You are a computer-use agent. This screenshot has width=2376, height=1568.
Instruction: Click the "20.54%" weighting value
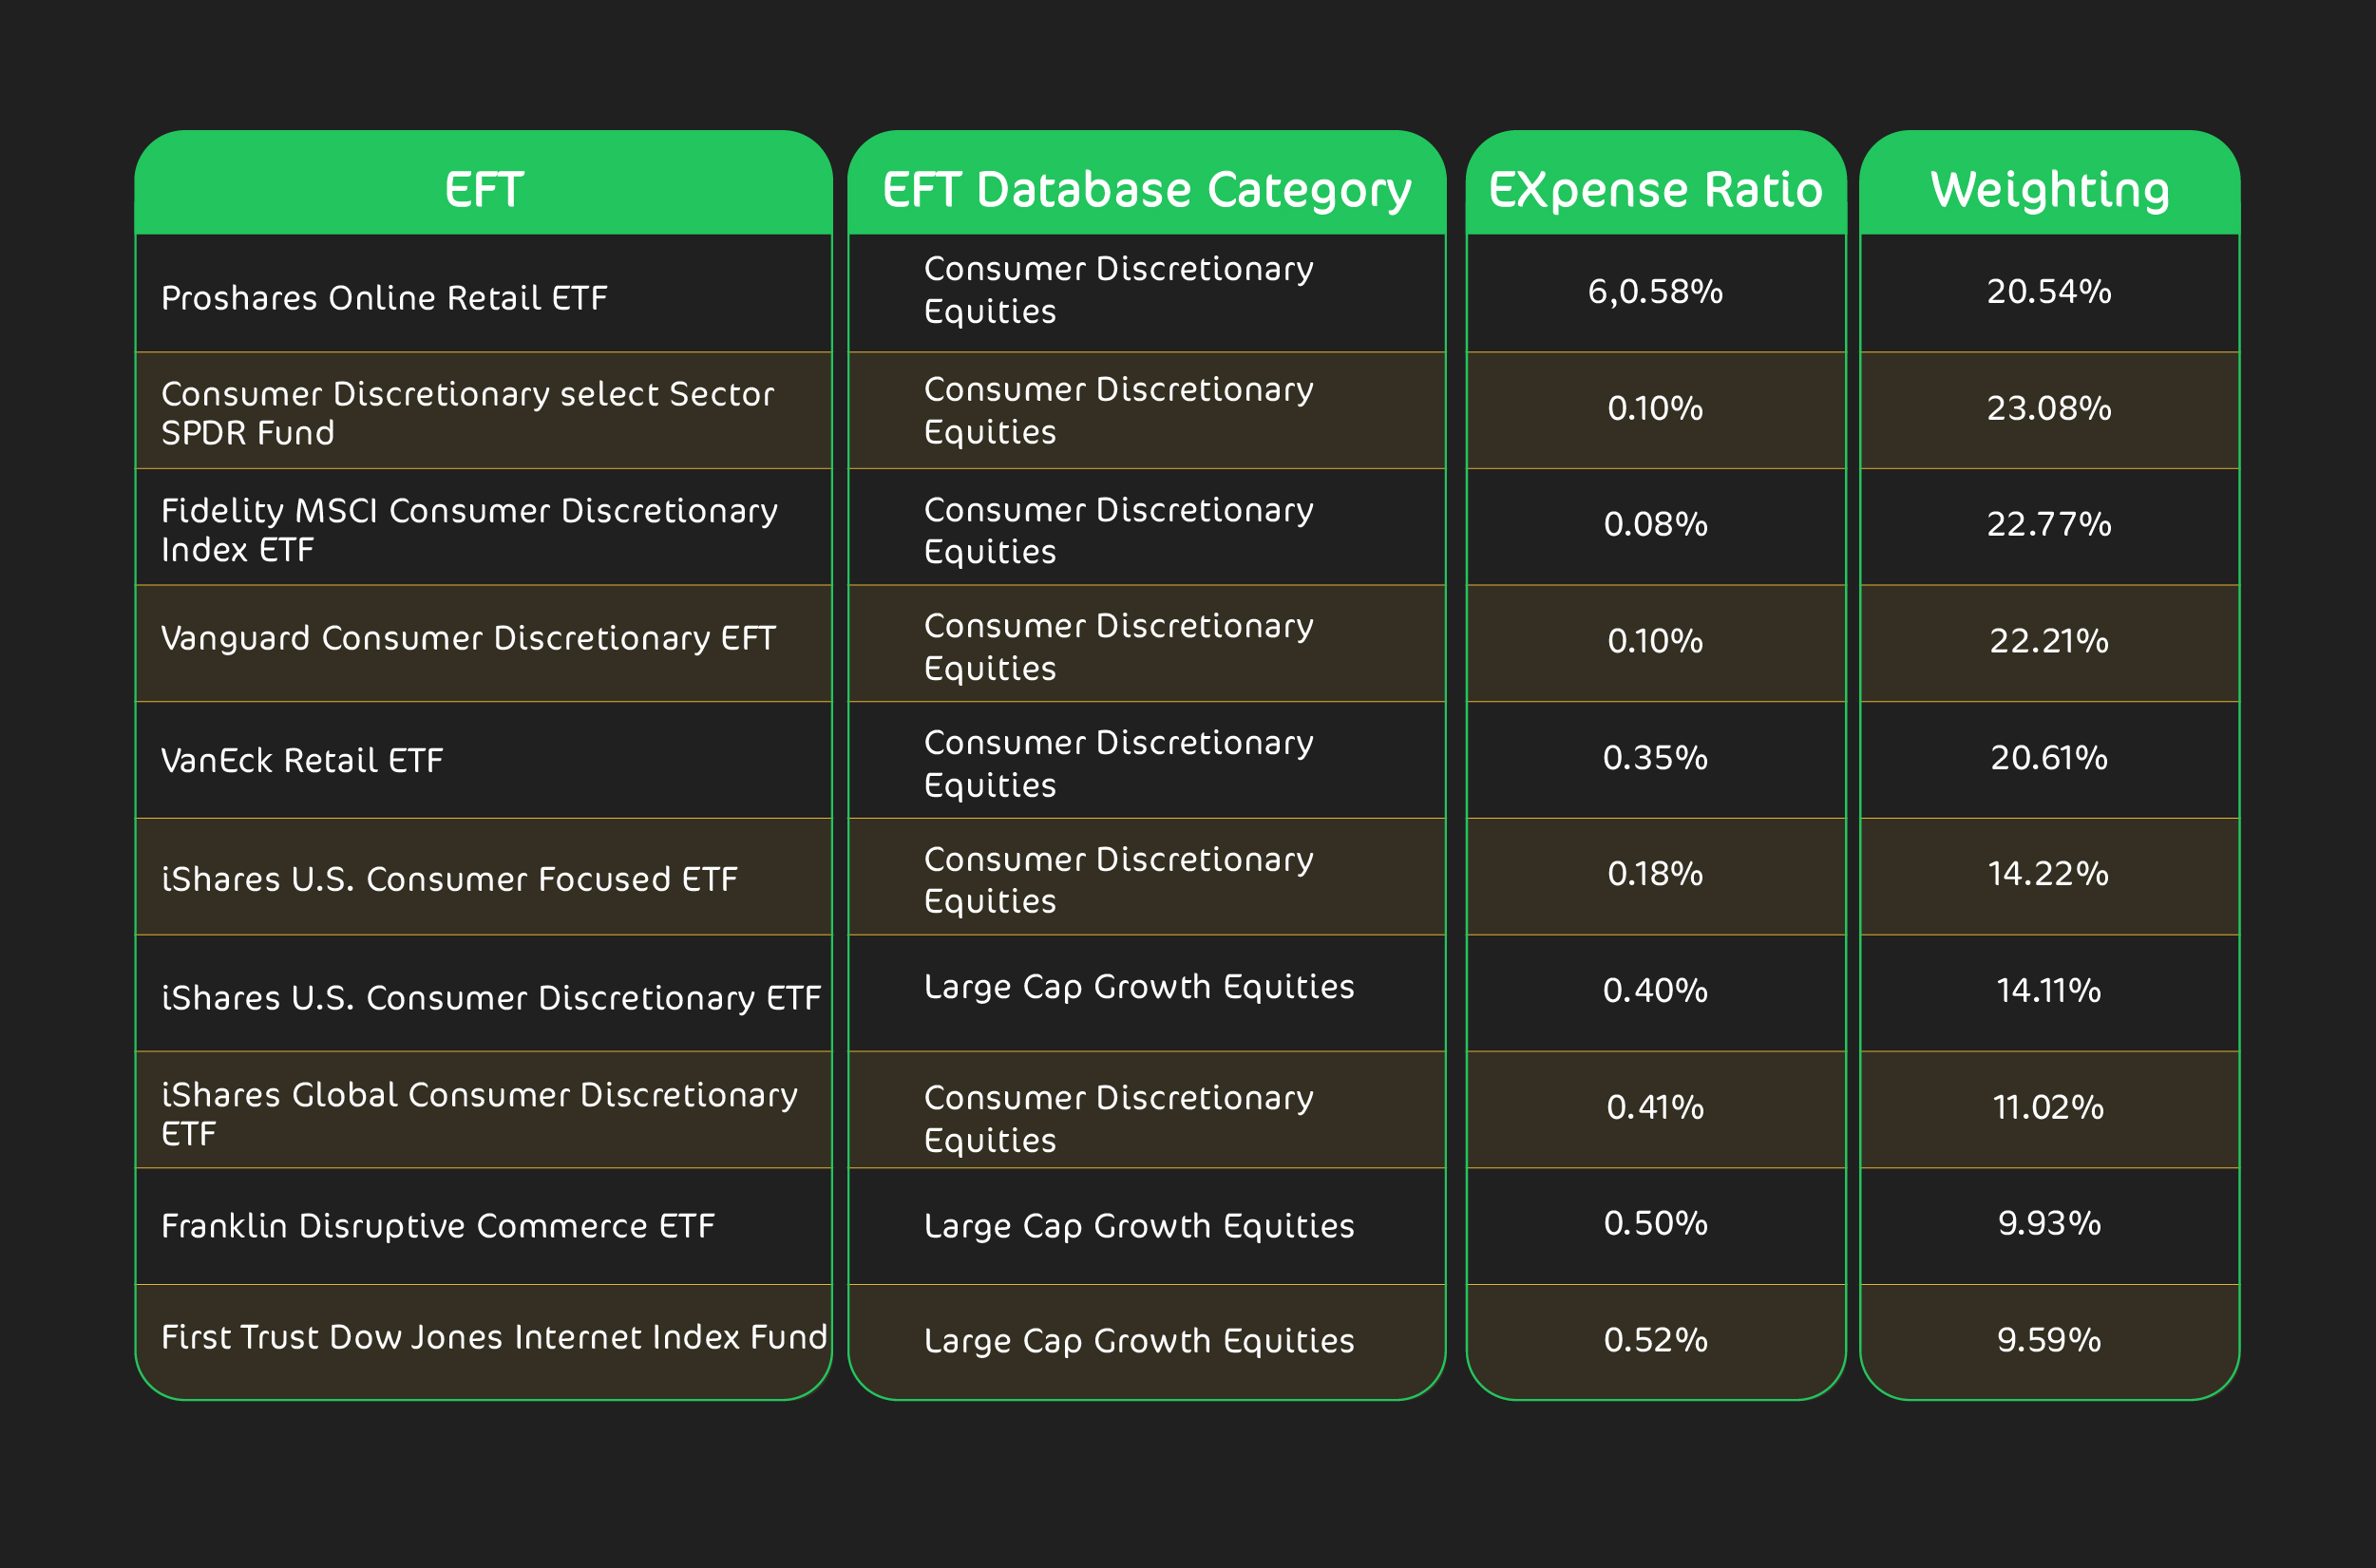2049,292
